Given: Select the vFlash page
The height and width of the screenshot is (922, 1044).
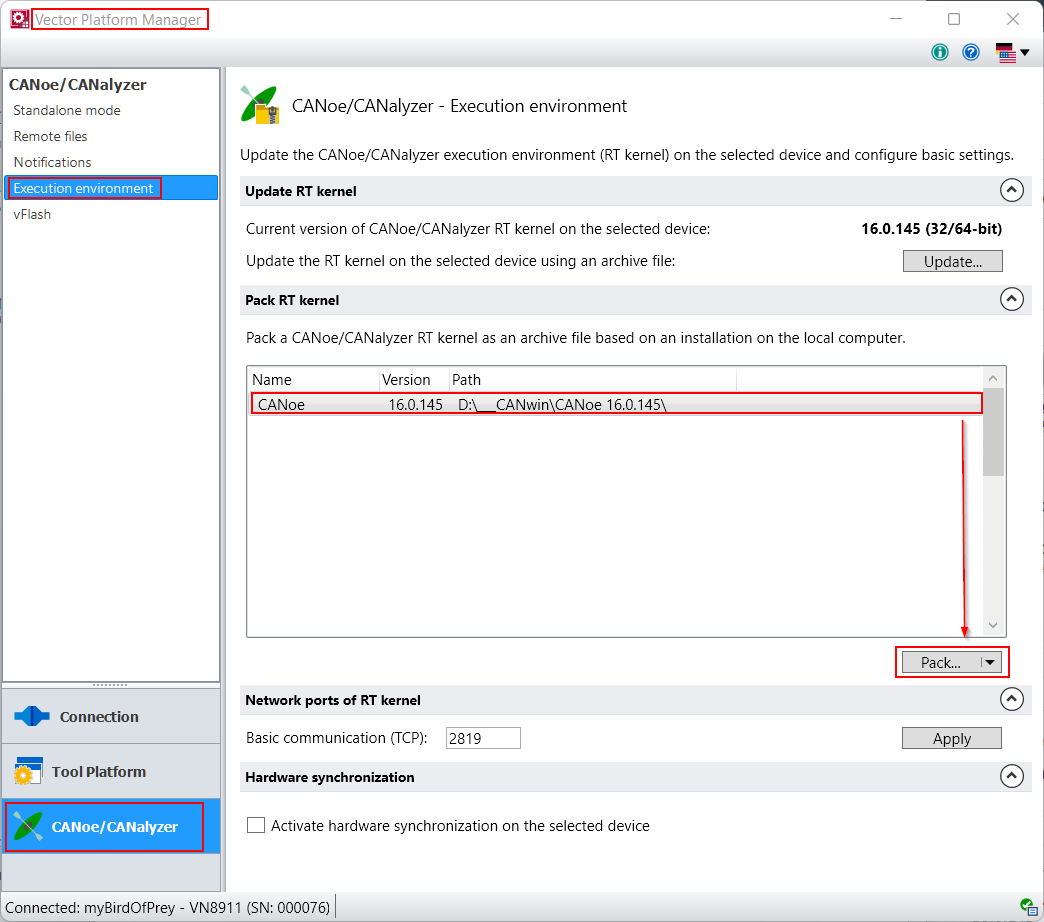Looking at the screenshot, I should (x=31, y=213).
